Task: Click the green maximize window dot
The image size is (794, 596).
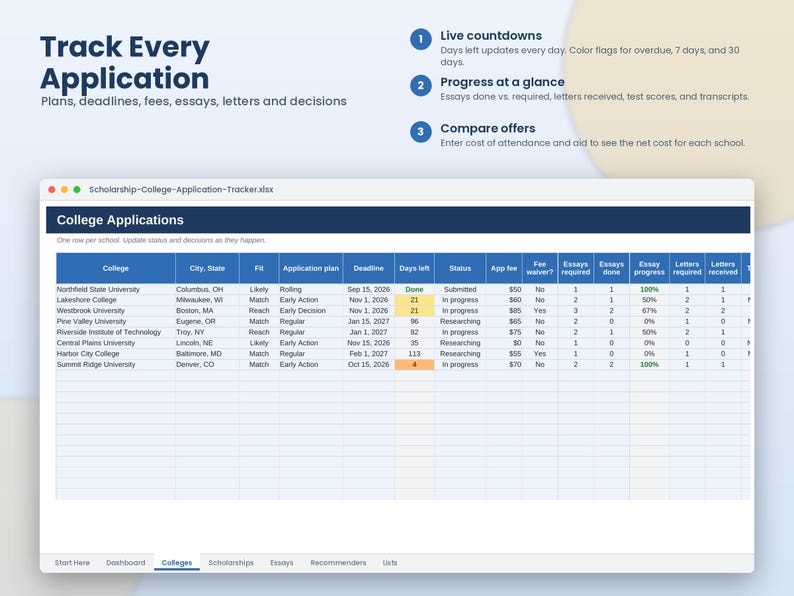Action: pos(77,189)
